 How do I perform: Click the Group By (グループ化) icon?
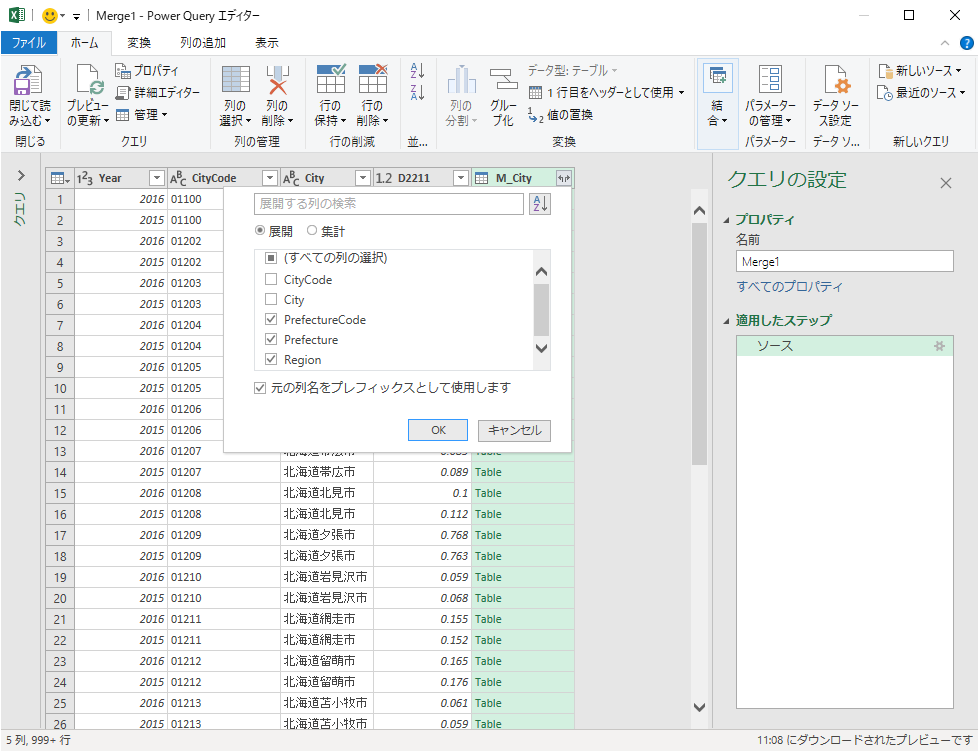tap(503, 82)
